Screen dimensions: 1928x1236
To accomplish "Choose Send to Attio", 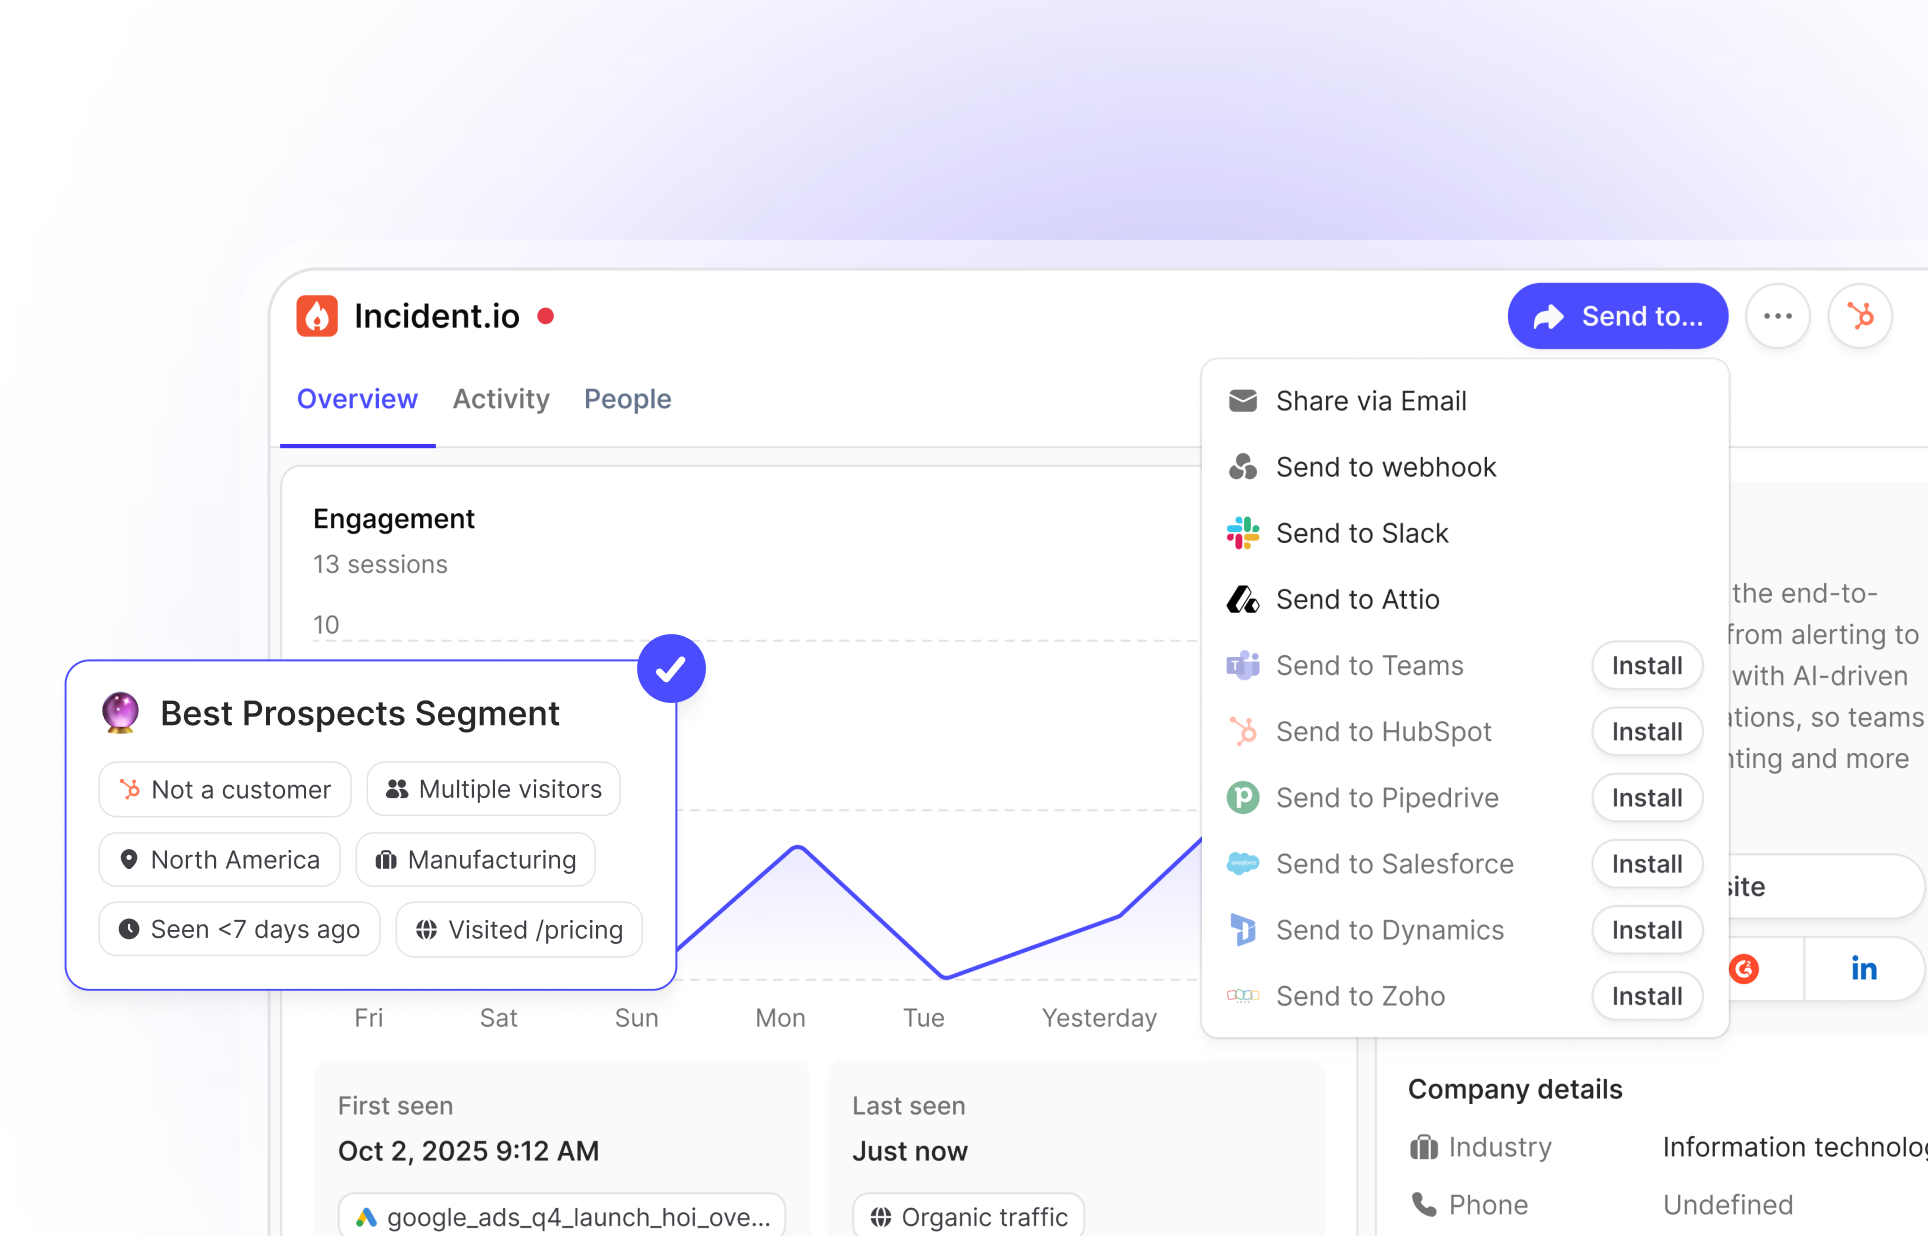I will (1357, 599).
